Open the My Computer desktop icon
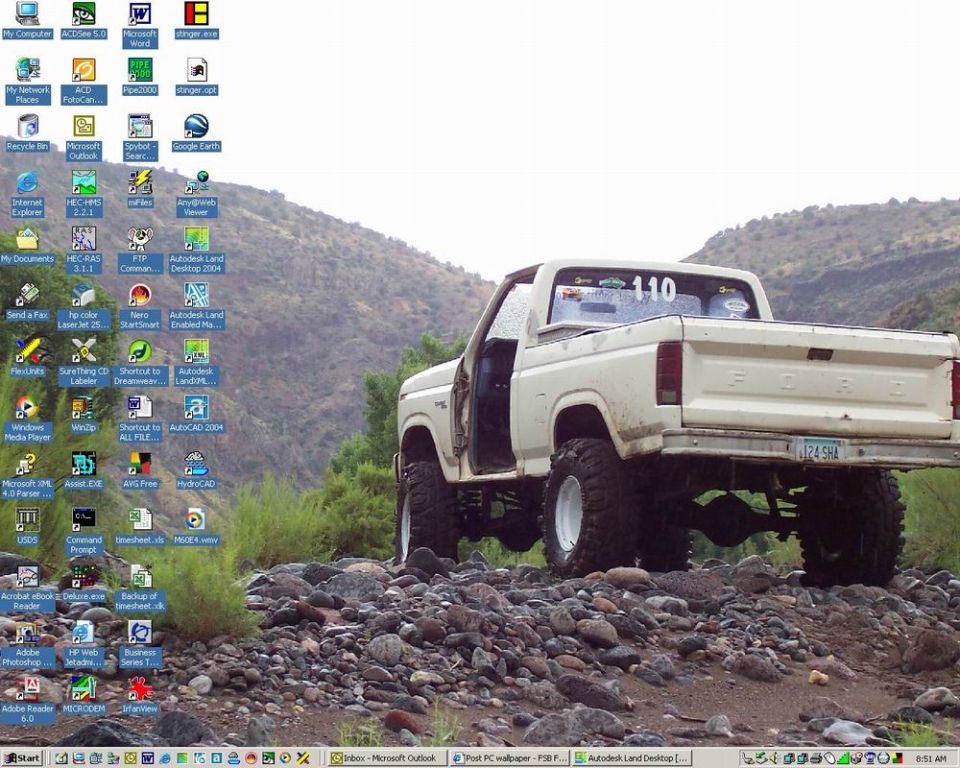 [28, 20]
